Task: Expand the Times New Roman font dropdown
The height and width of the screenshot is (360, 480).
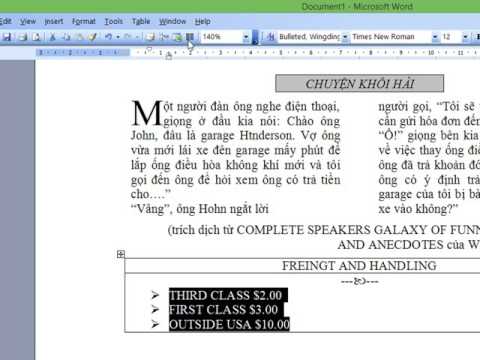Action: coord(435,37)
